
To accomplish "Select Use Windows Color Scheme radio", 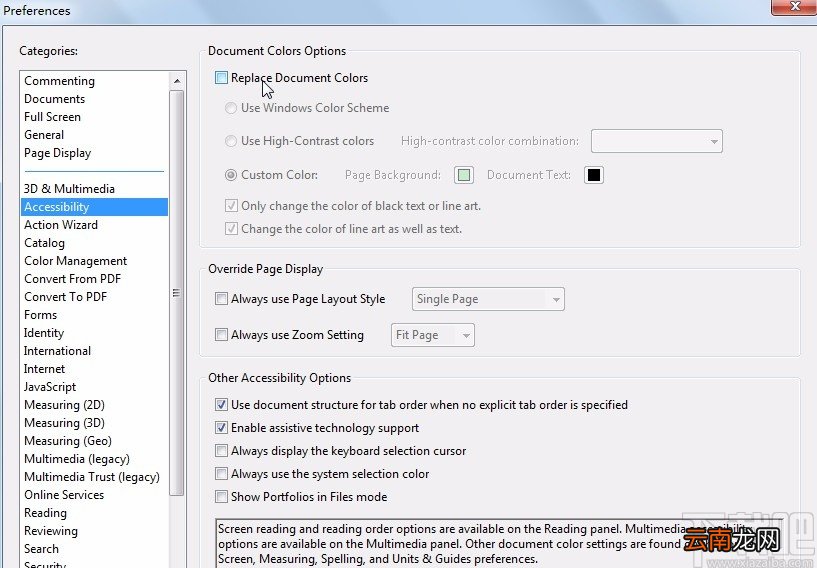I will 230,108.
